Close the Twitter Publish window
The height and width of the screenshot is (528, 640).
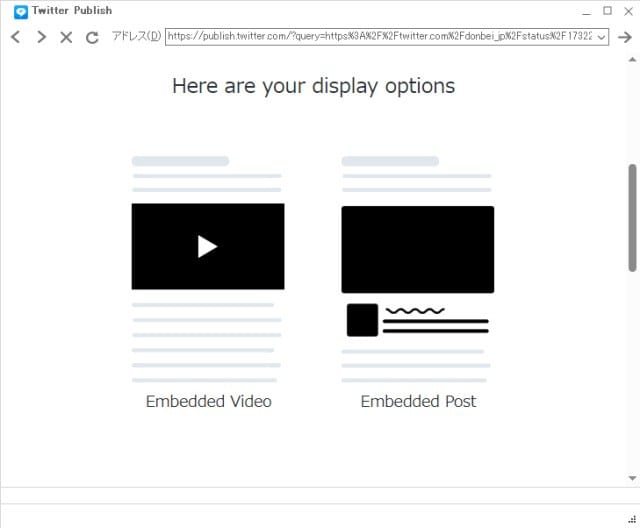pyautogui.click(x=629, y=11)
